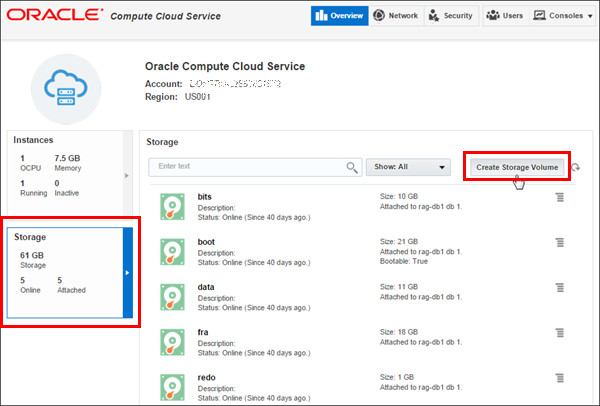Open the menu icon for bits volume
This screenshot has height=406, width=600.
click(560, 197)
